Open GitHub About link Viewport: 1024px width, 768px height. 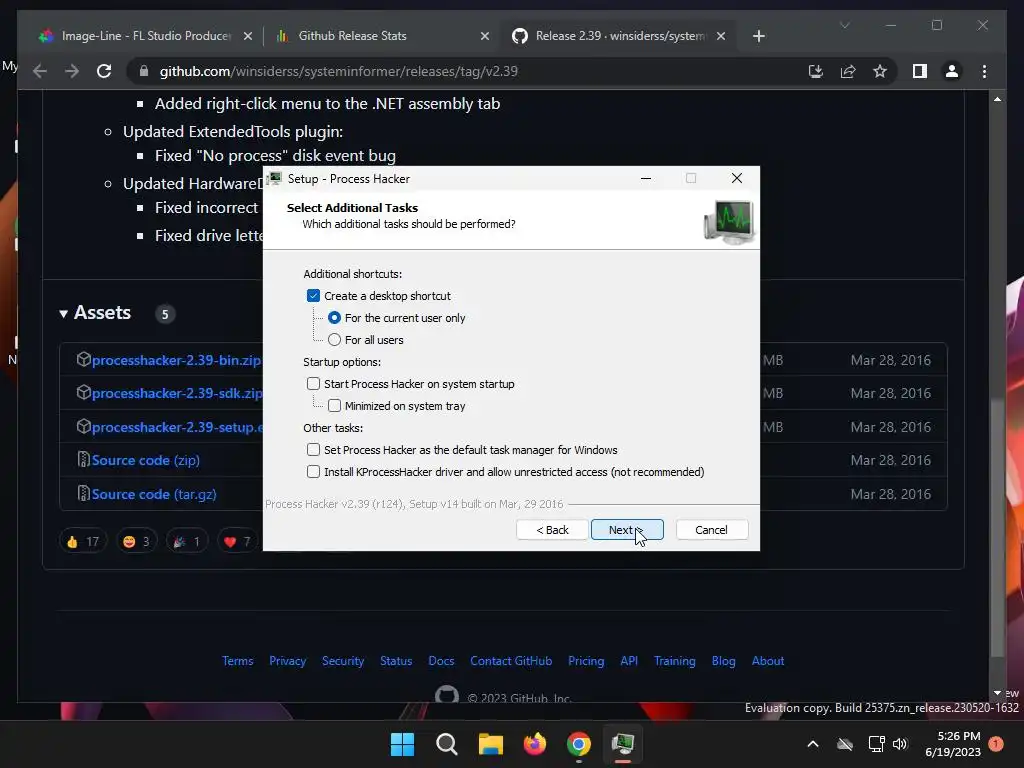click(x=767, y=661)
